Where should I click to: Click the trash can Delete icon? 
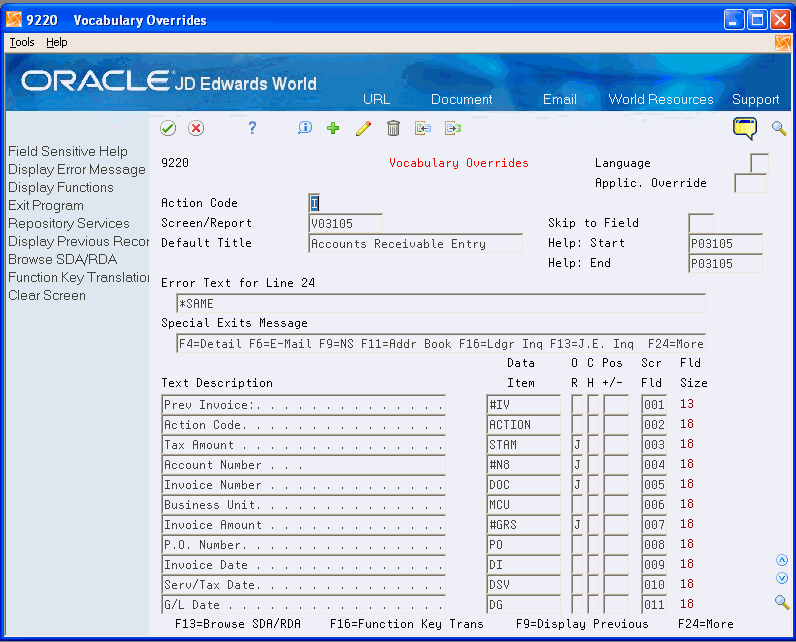point(393,128)
